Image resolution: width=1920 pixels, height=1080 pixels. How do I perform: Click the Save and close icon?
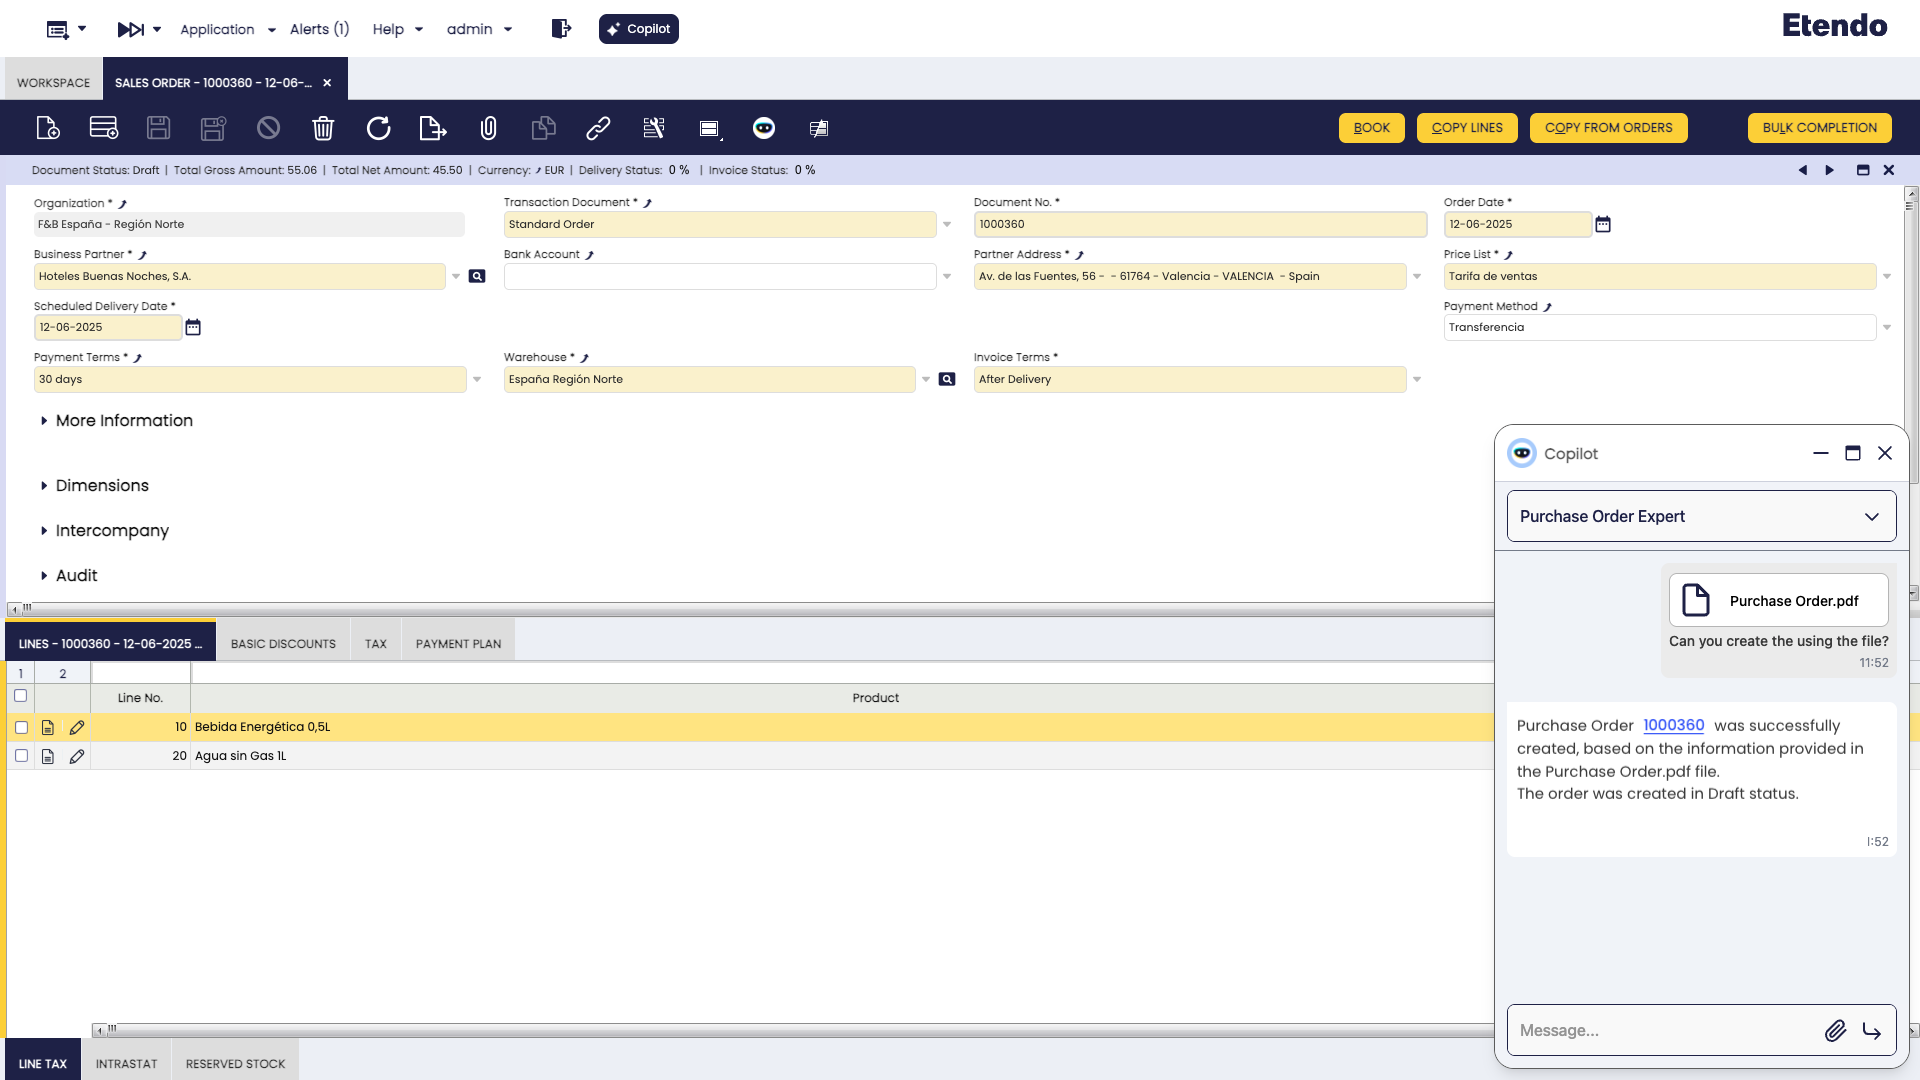[x=213, y=128]
